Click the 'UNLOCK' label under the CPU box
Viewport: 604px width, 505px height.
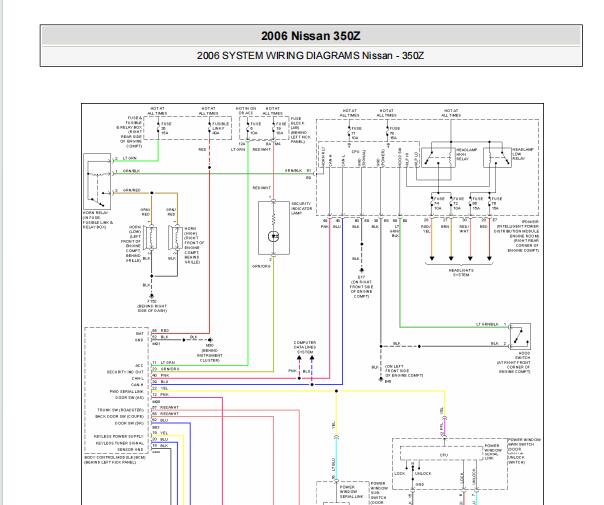point(423,473)
